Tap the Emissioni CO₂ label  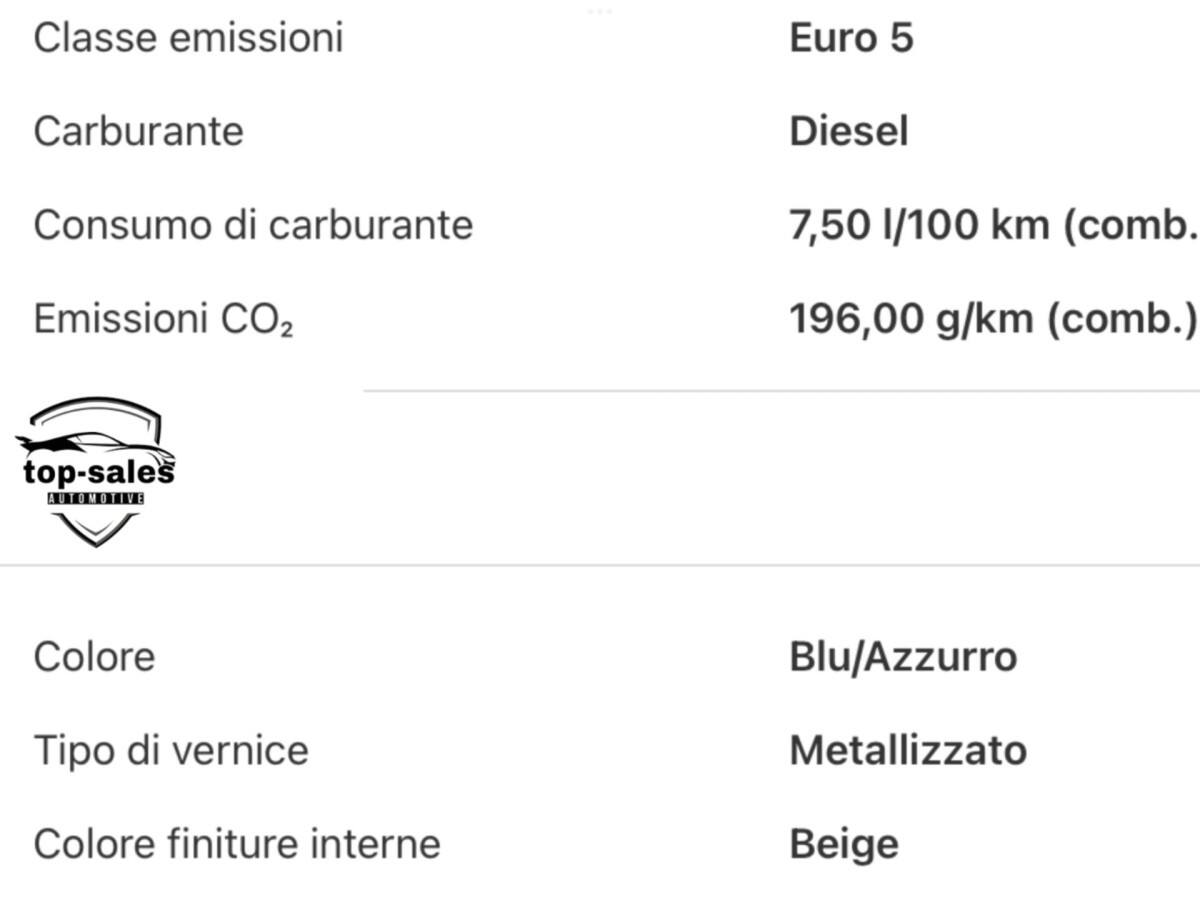coord(163,319)
